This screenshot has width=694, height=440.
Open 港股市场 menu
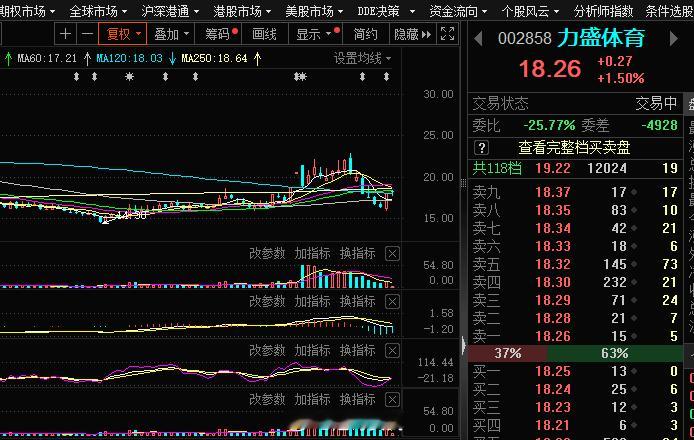coord(242,11)
